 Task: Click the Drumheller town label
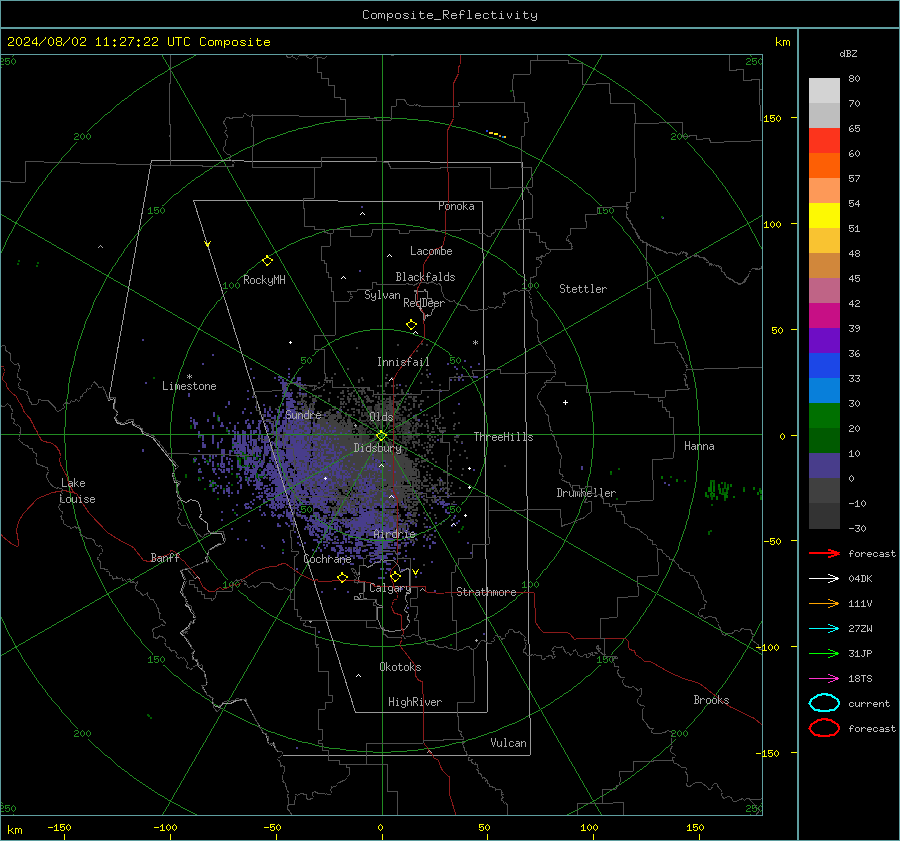(x=586, y=493)
